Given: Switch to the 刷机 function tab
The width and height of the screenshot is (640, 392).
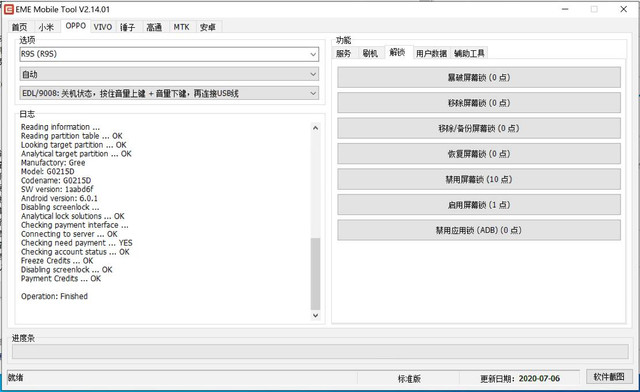Looking at the screenshot, I should (x=370, y=53).
